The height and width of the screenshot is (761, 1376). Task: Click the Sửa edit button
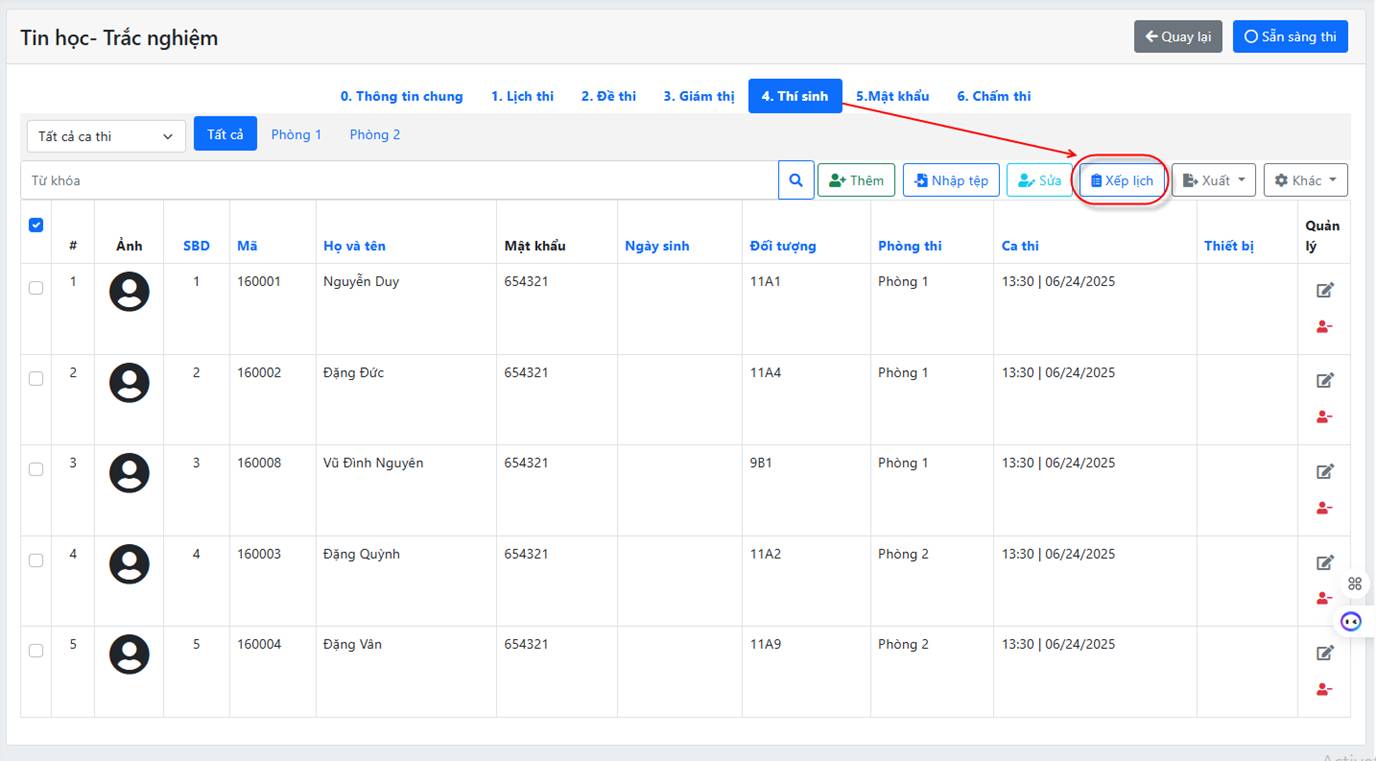pyautogui.click(x=1039, y=181)
